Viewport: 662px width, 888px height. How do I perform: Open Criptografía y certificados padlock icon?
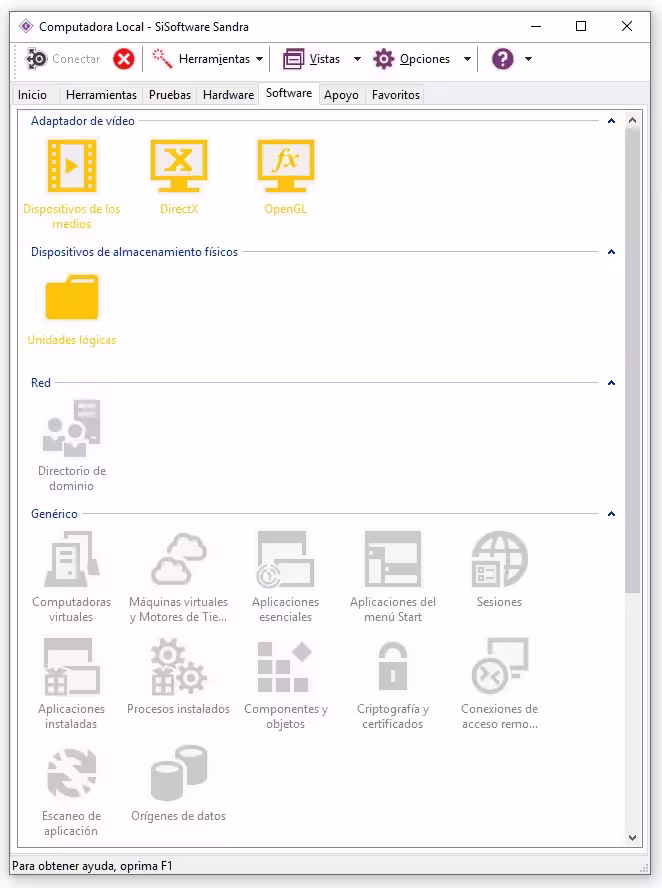click(x=393, y=666)
